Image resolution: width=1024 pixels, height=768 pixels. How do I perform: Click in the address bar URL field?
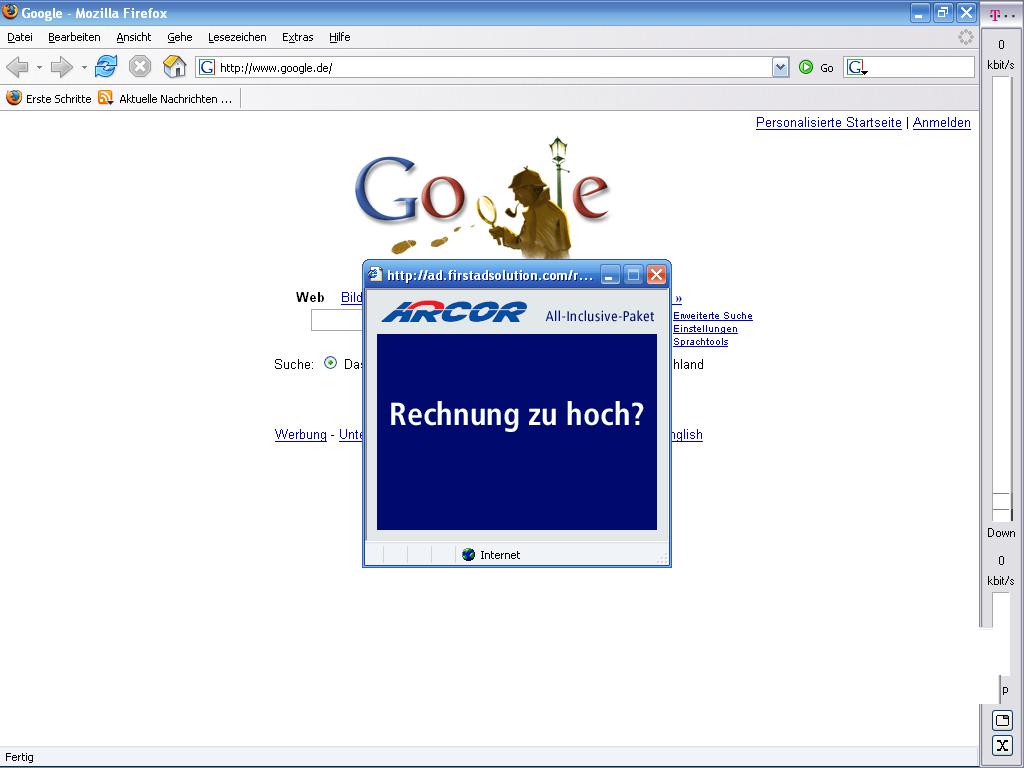tap(494, 67)
